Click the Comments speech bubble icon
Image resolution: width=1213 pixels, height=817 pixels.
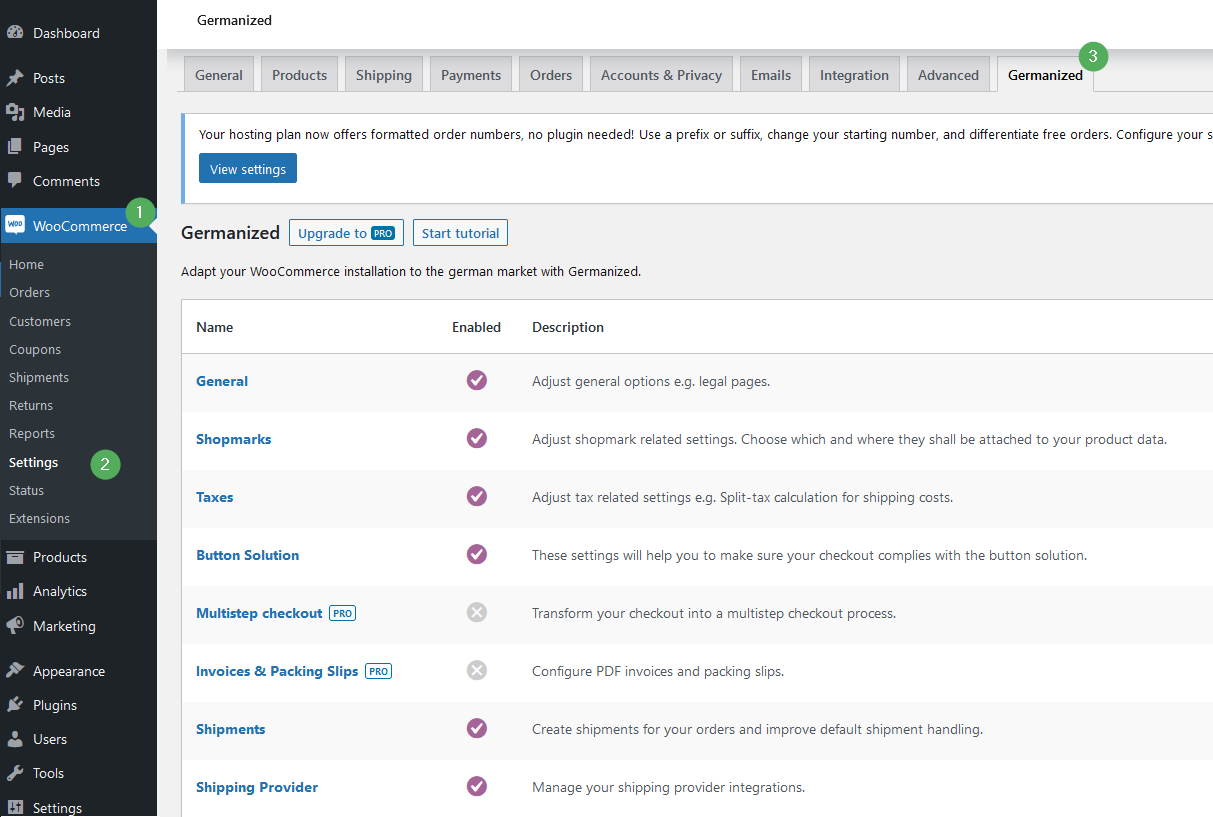click(x=15, y=181)
